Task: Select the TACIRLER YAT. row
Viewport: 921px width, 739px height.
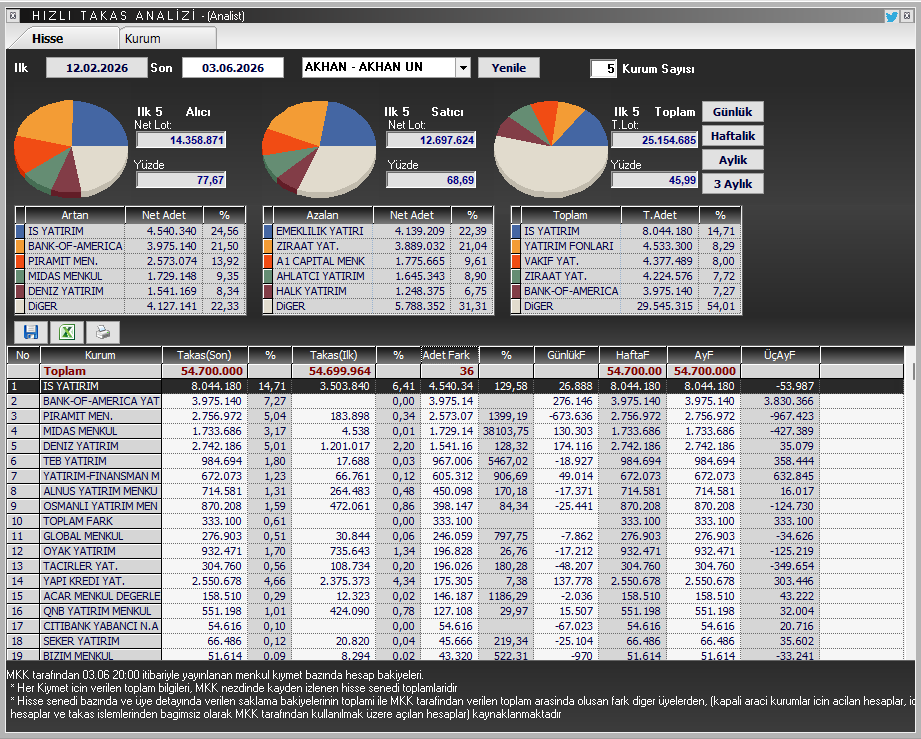Action: point(455,566)
